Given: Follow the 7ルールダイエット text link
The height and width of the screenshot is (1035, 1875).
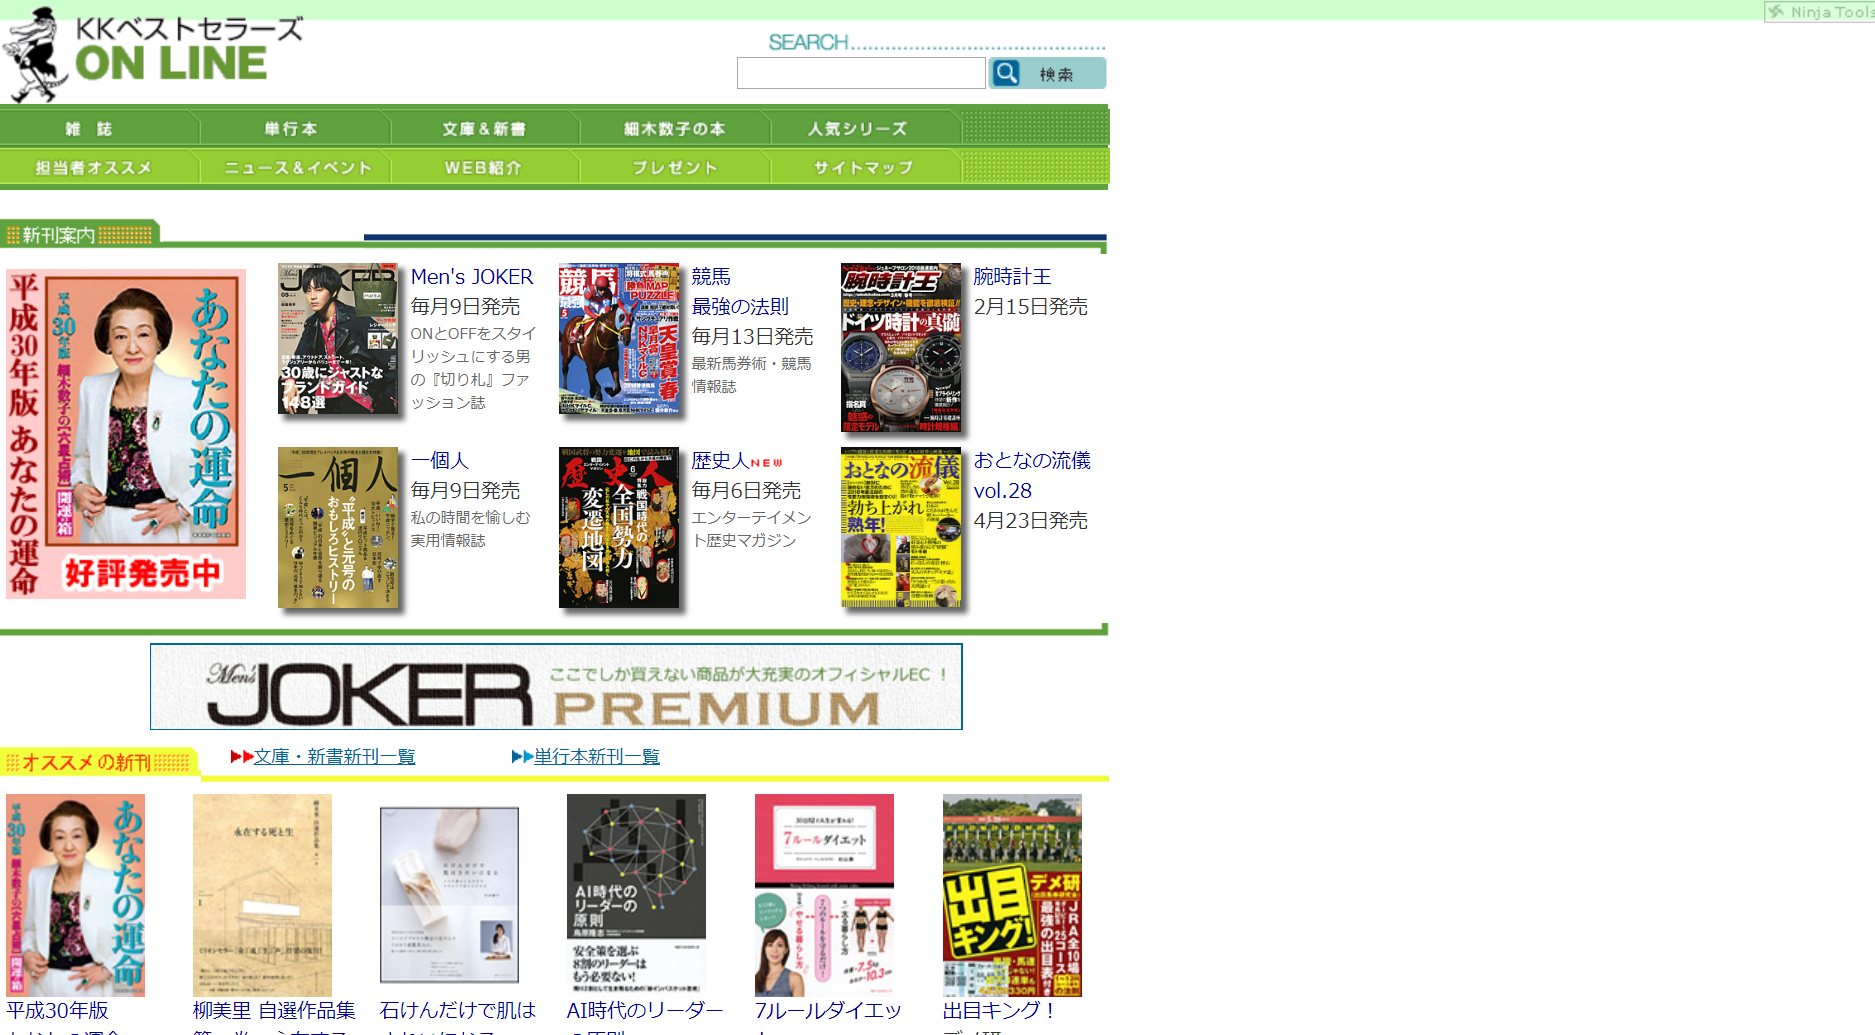Looking at the screenshot, I should [828, 1011].
